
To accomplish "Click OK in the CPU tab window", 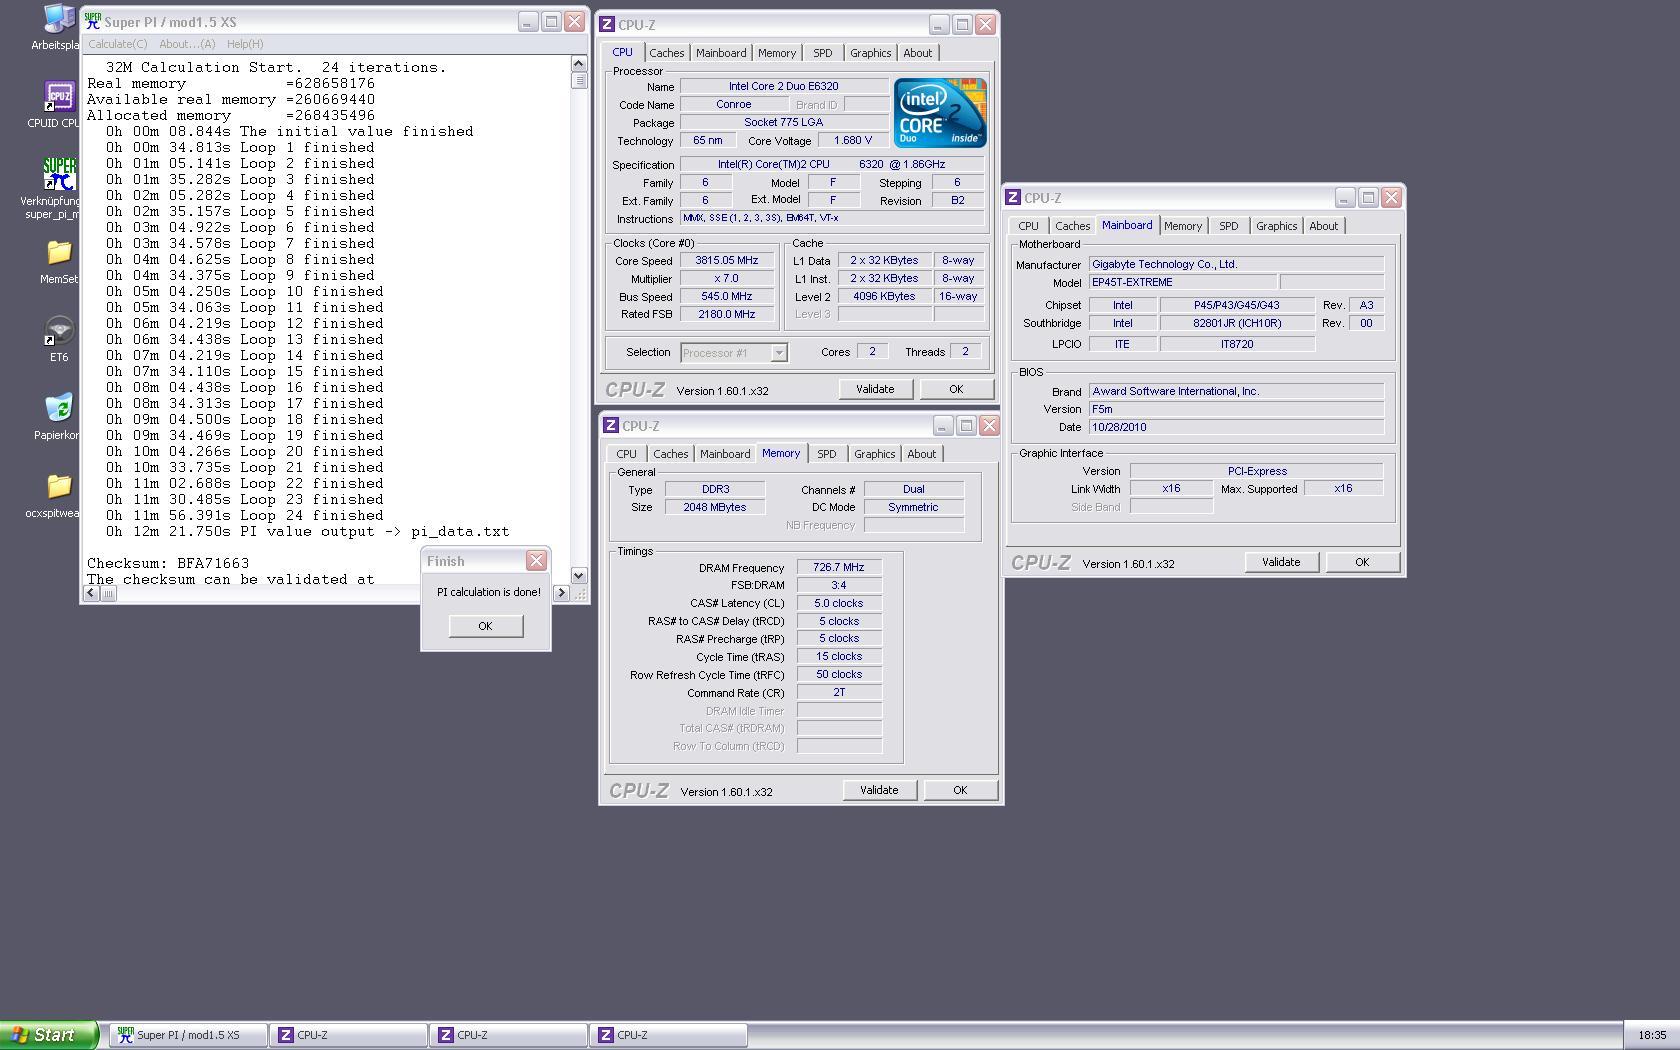I will pos(956,389).
